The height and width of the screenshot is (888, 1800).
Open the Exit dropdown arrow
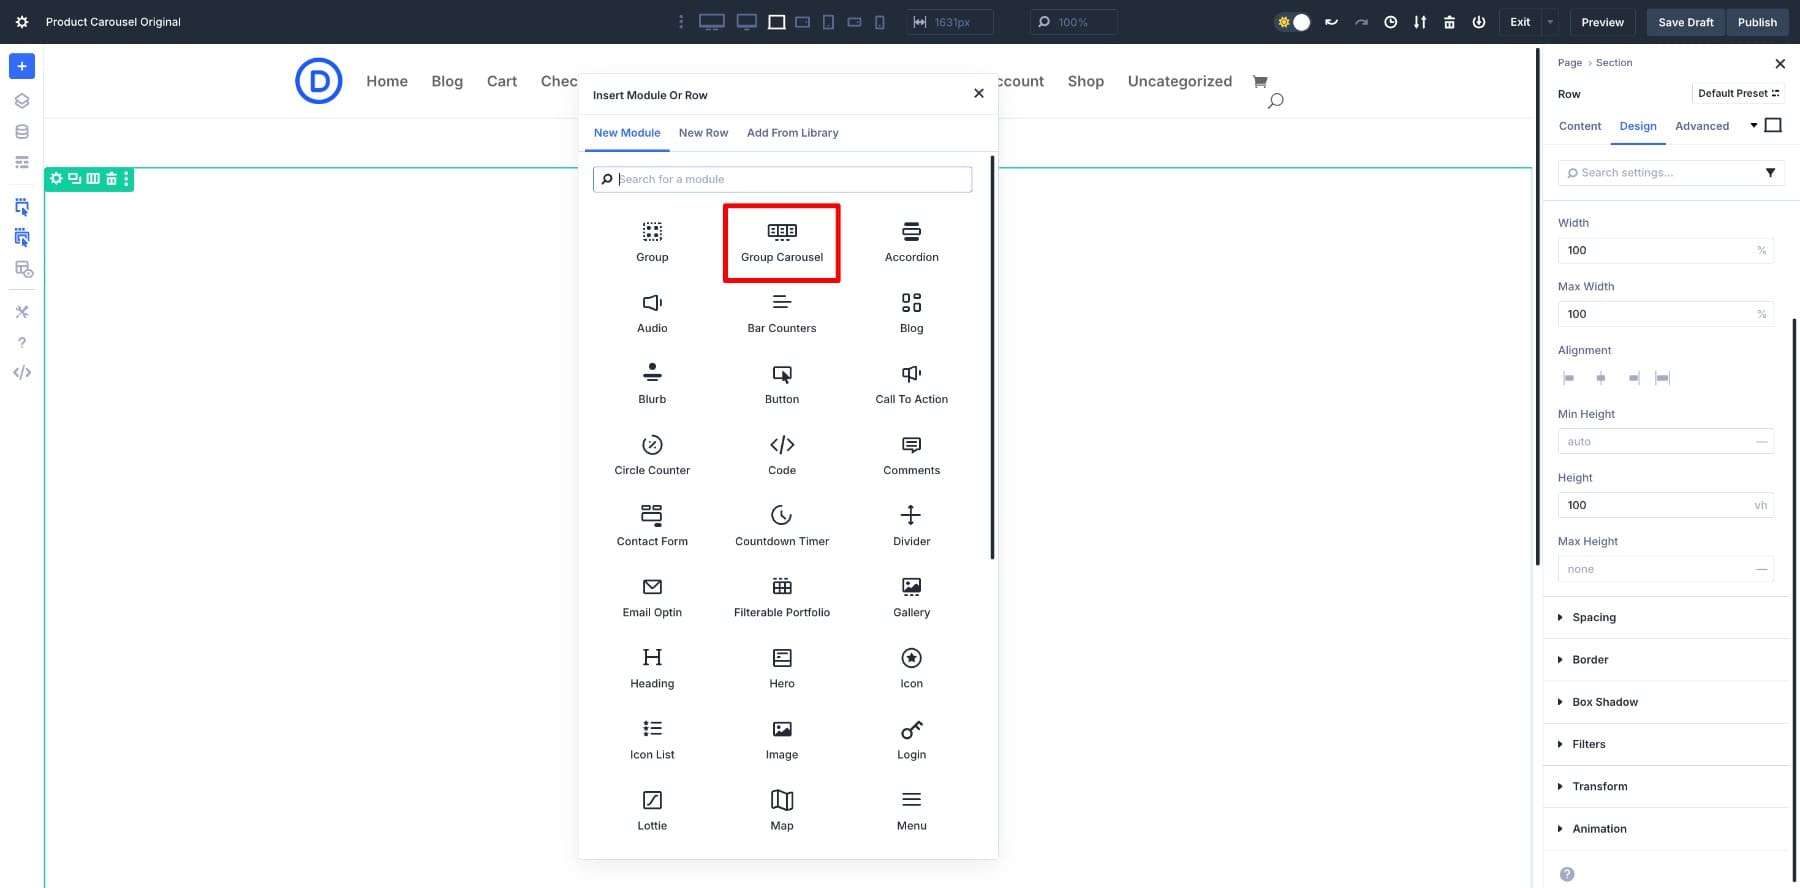coord(1550,22)
